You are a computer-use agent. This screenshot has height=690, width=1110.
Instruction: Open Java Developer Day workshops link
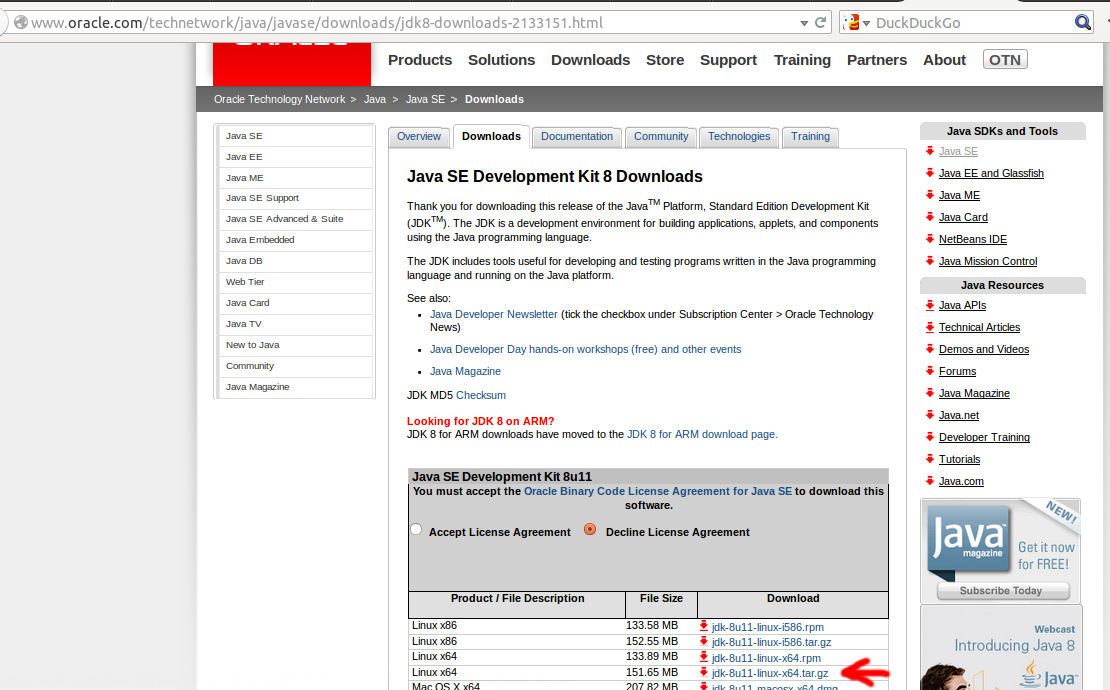click(585, 350)
